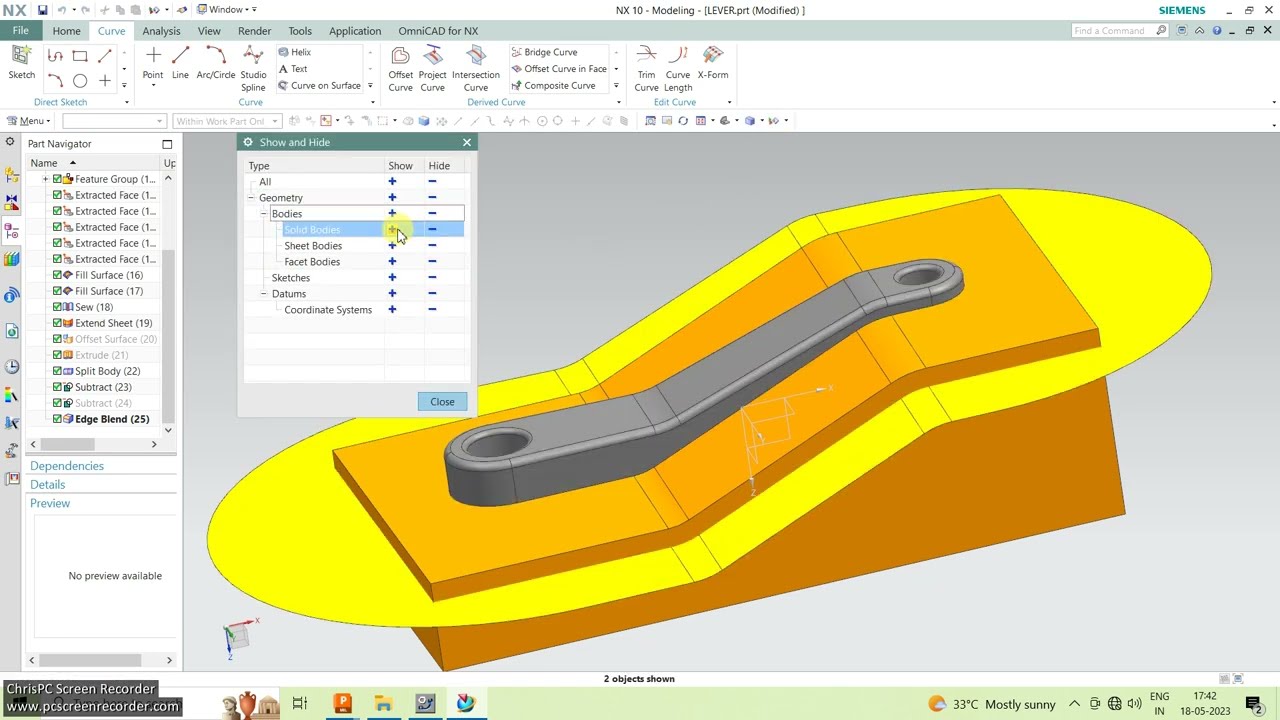Switch to the View tab
1280x720 pixels.
(209, 31)
